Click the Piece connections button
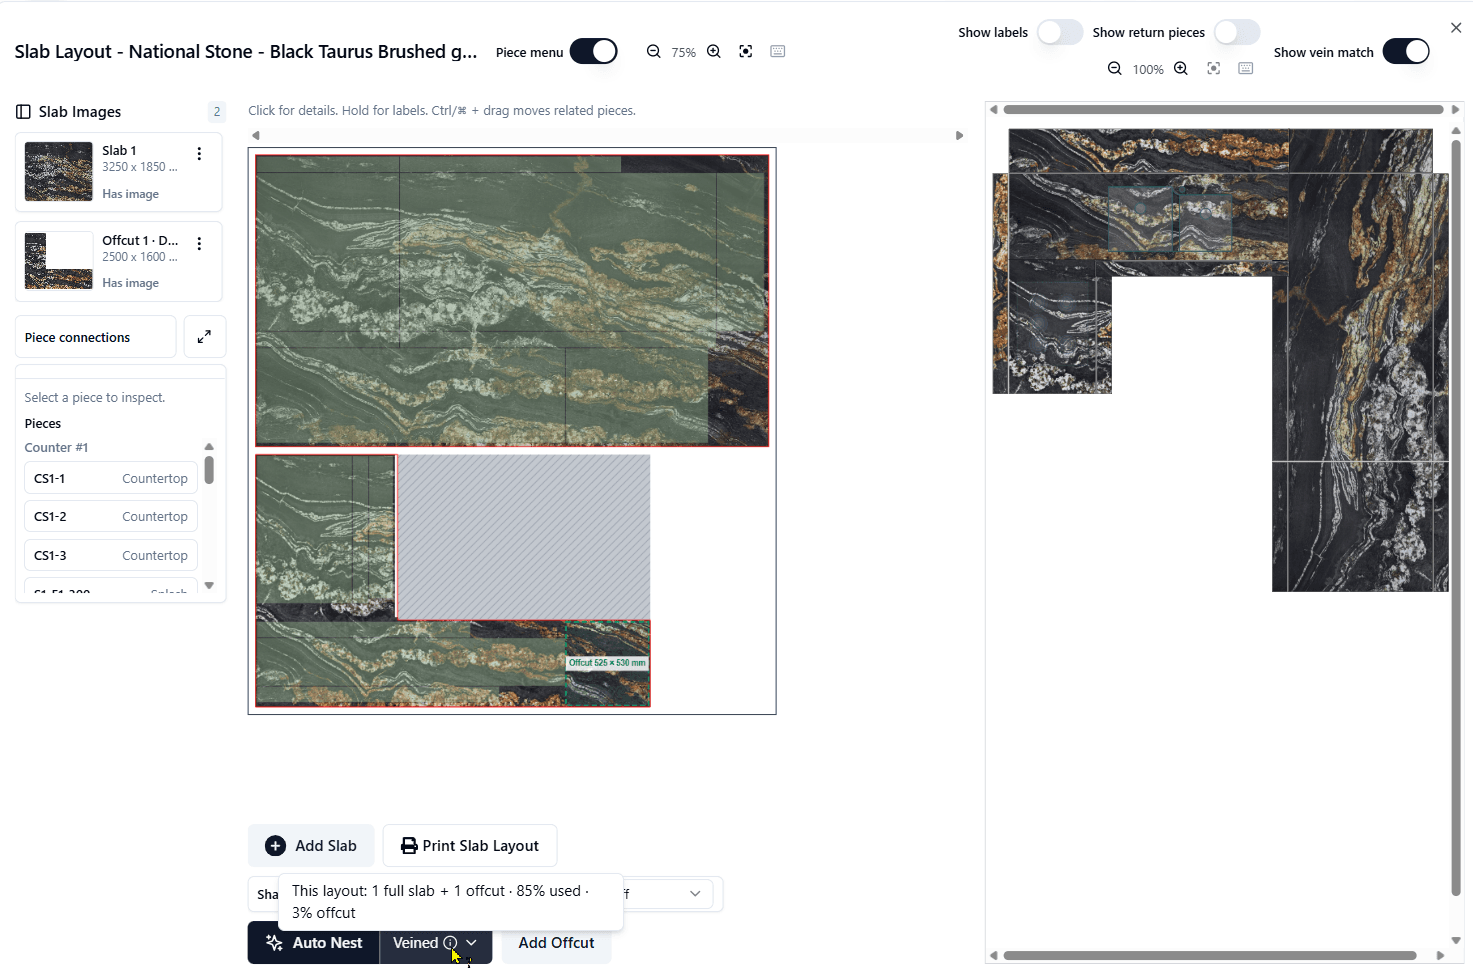Viewport: 1473px width, 978px height. [96, 337]
